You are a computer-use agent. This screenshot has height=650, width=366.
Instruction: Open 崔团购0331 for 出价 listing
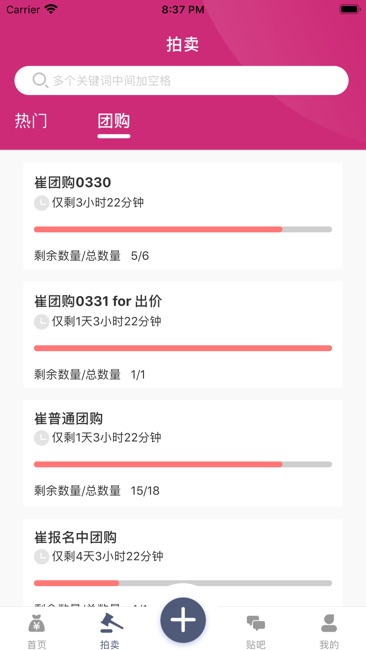pos(183,335)
